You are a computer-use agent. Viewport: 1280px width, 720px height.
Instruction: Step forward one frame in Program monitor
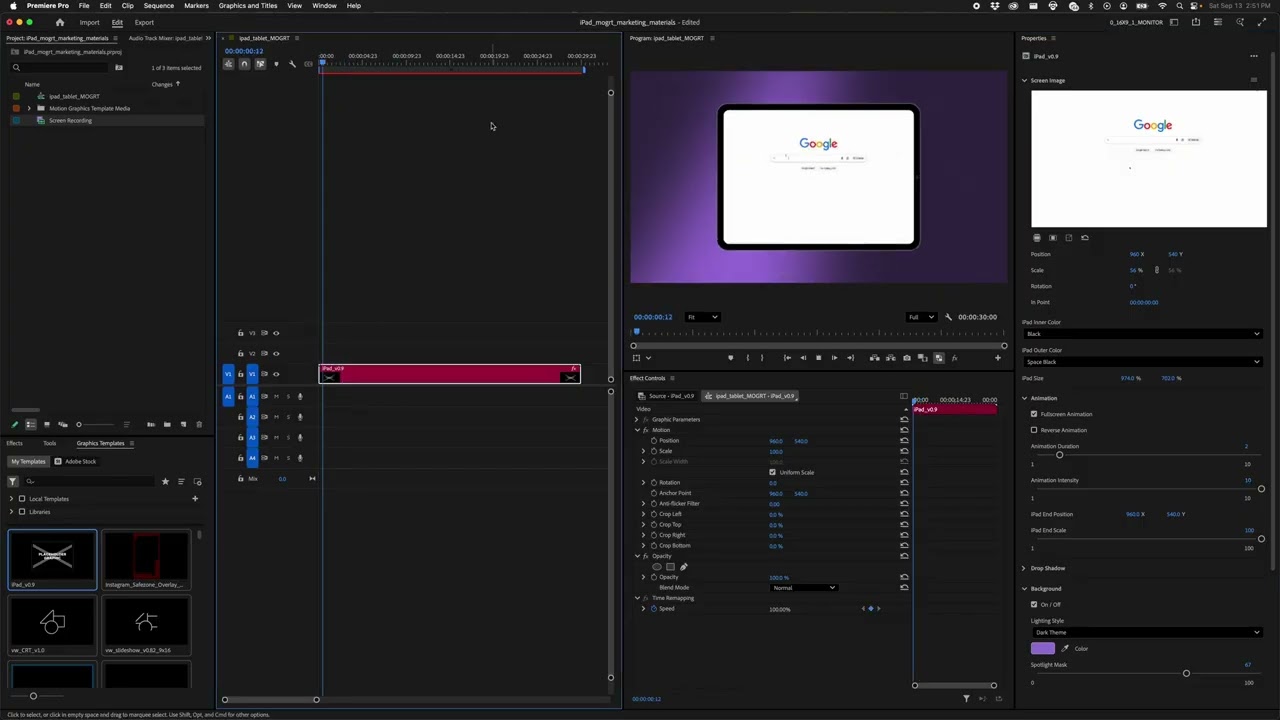tap(834, 358)
